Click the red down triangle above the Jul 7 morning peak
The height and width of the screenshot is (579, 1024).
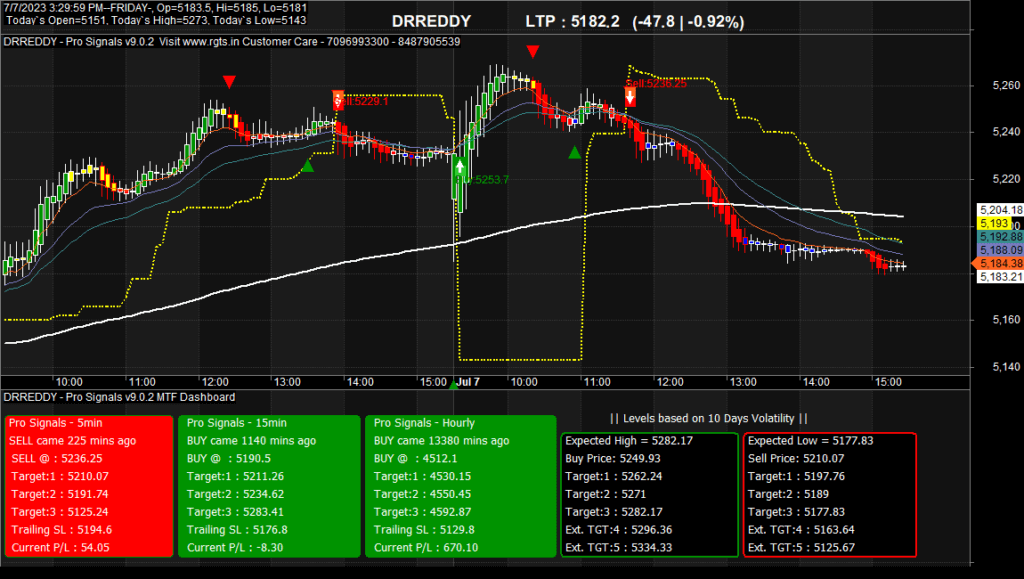click(x=533, y=52)
